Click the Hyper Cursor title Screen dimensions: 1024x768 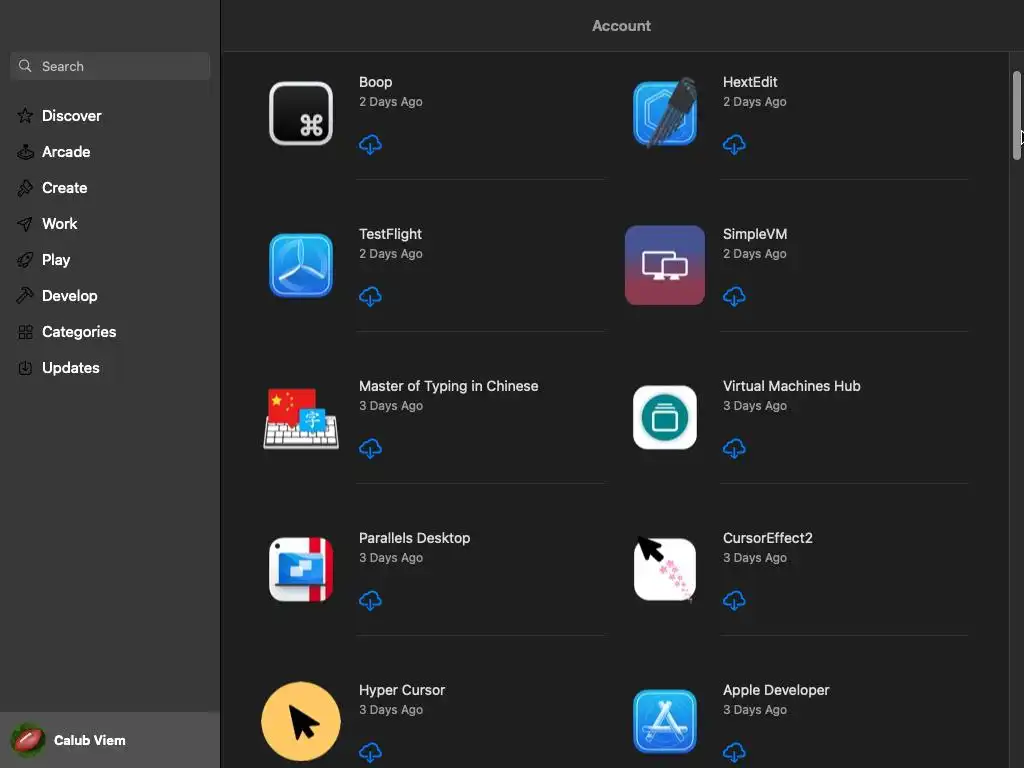402,690
